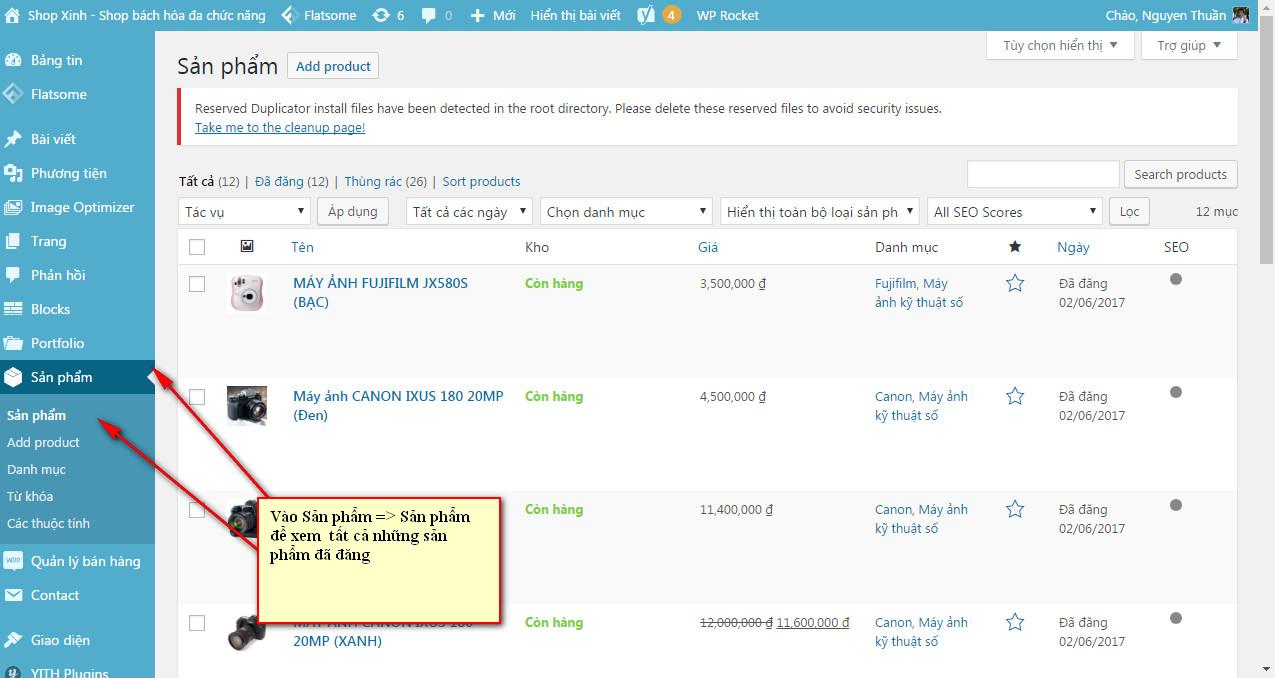The image size is (1275, 678).
Task: Open the Phương tiện media icon
Action: point(13,173)
